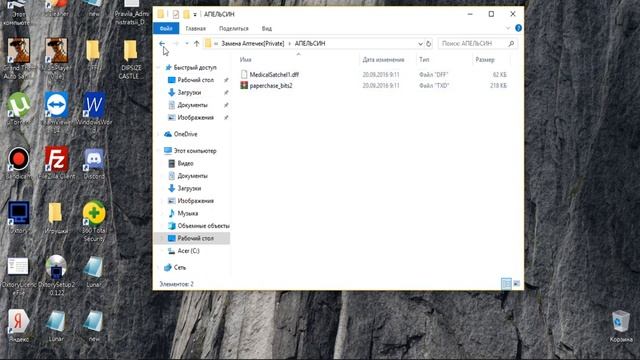Open Загрузки under Быстрый доступ

click(189, 93)
